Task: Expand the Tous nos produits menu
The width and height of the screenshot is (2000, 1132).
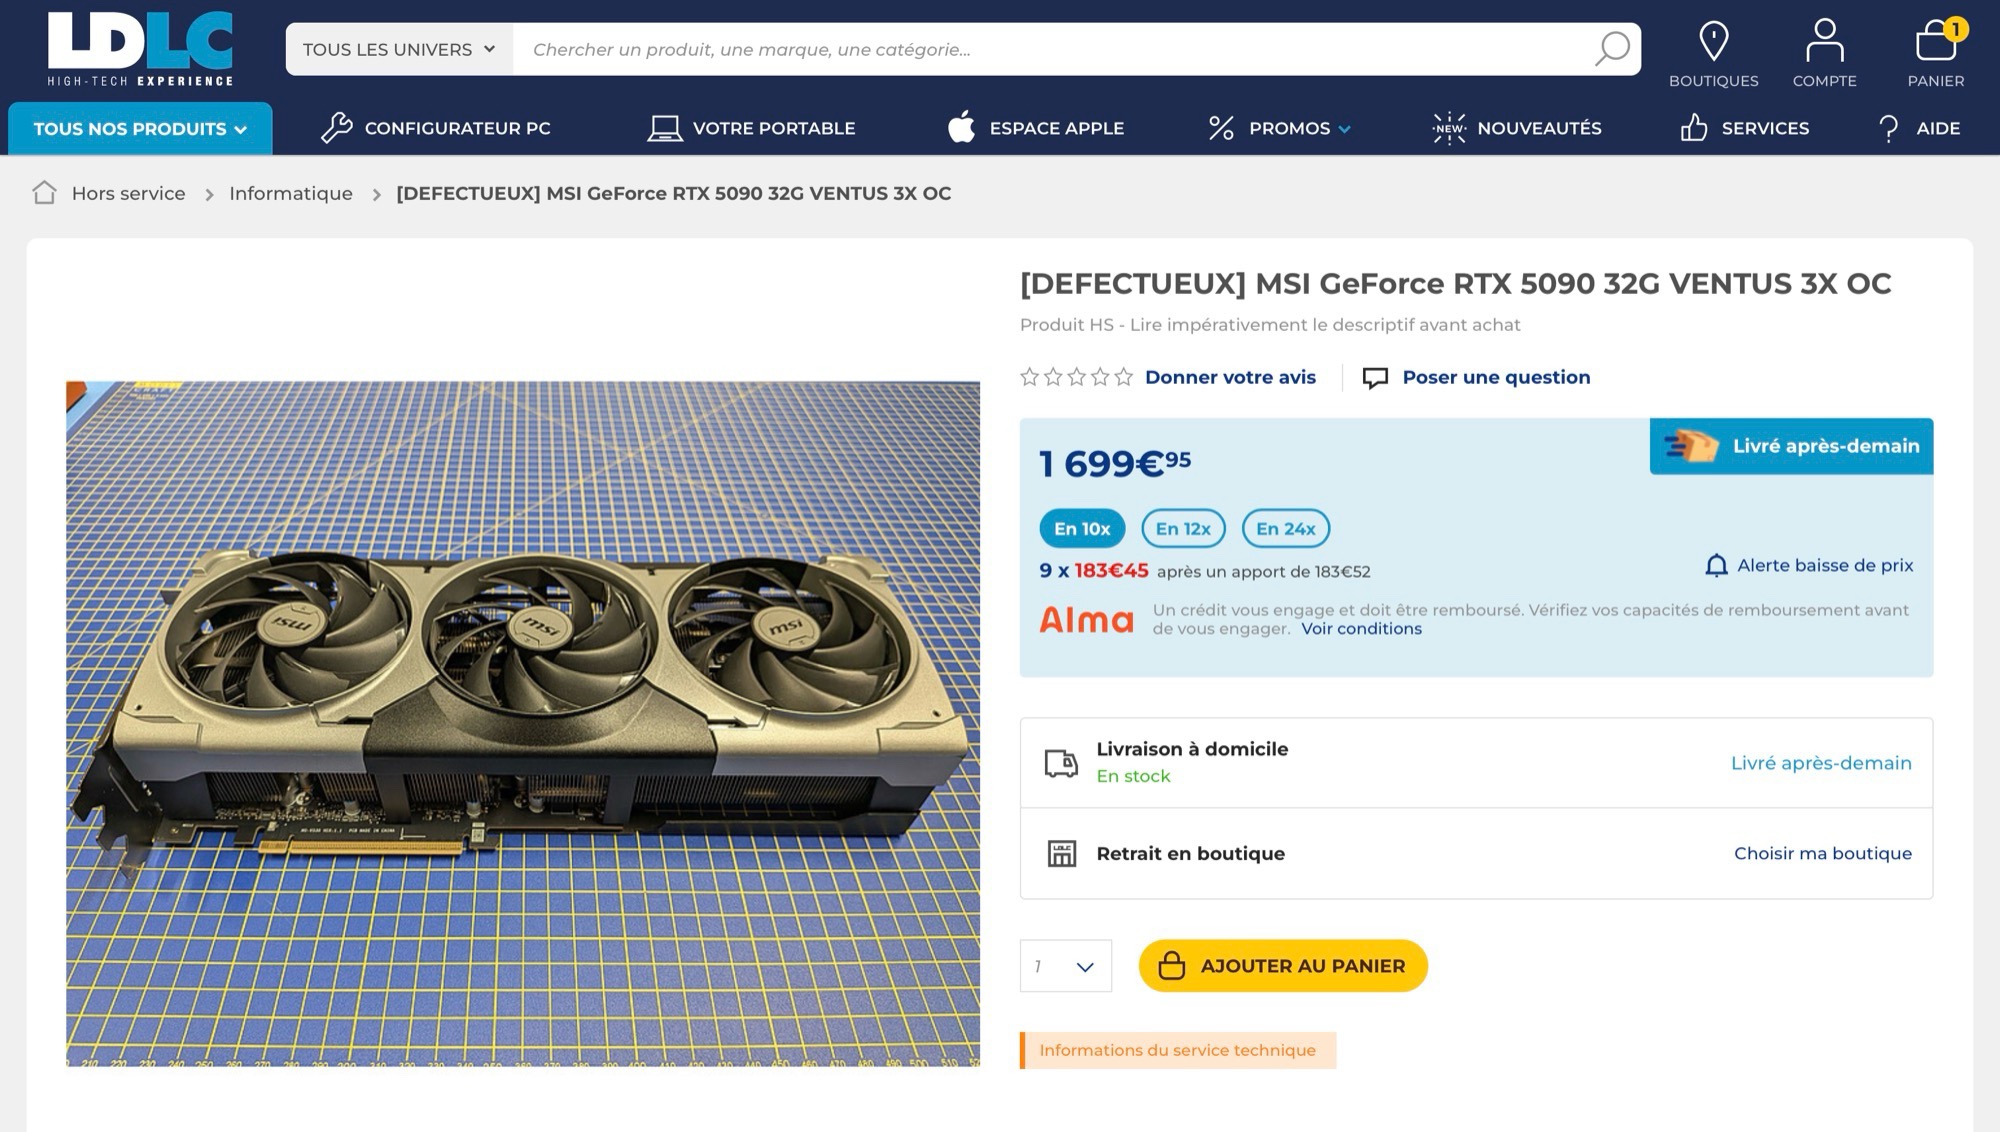Action: point(140,129)
